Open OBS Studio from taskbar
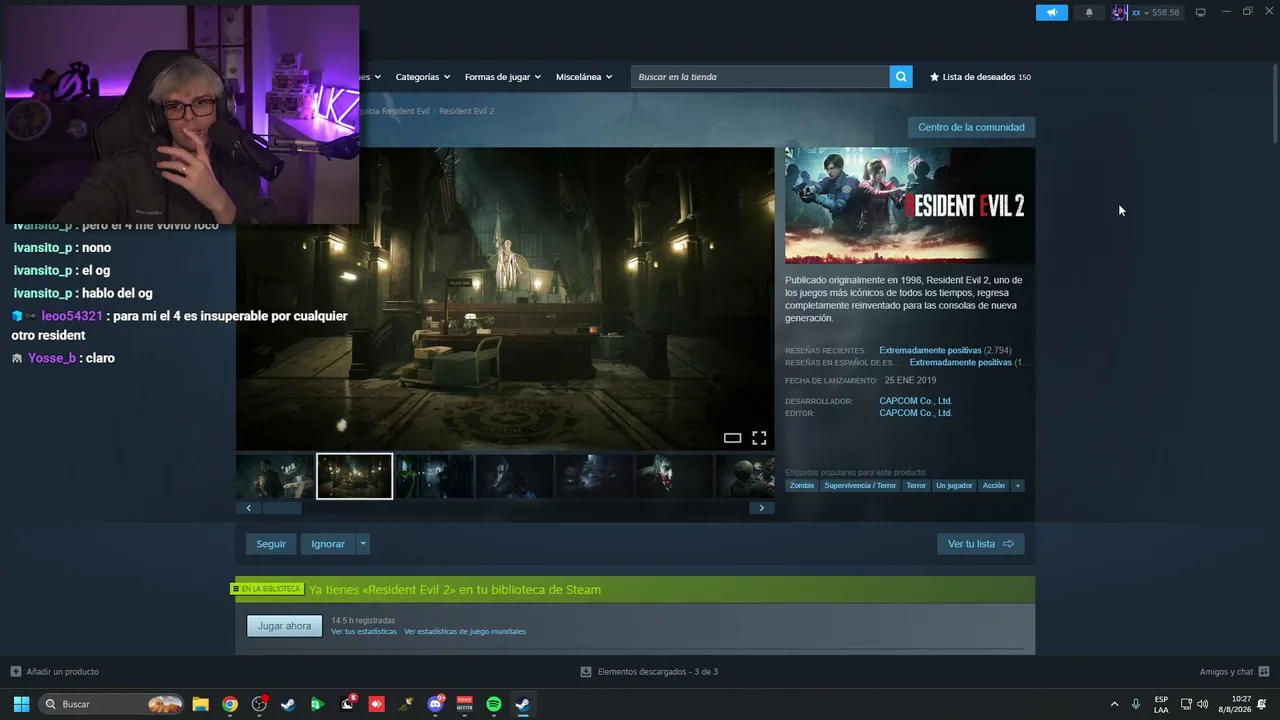The width and height of the screenshot is (1280, 720). click(x=259, y=704)
